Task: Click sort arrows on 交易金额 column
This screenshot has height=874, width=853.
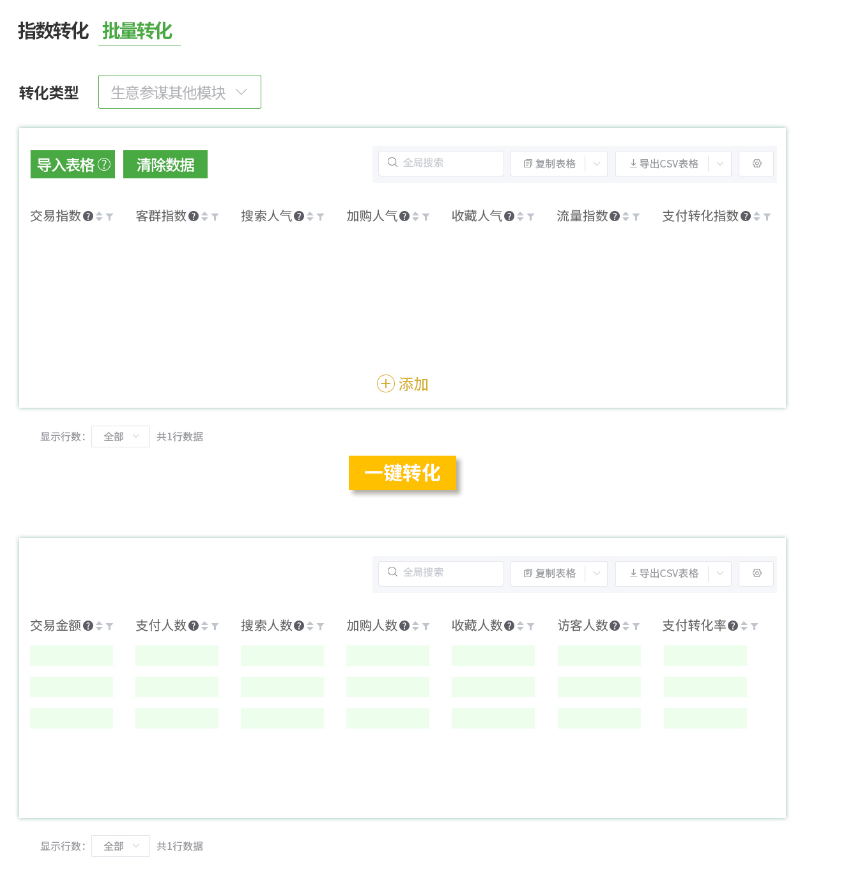Action: coord(99,626)
